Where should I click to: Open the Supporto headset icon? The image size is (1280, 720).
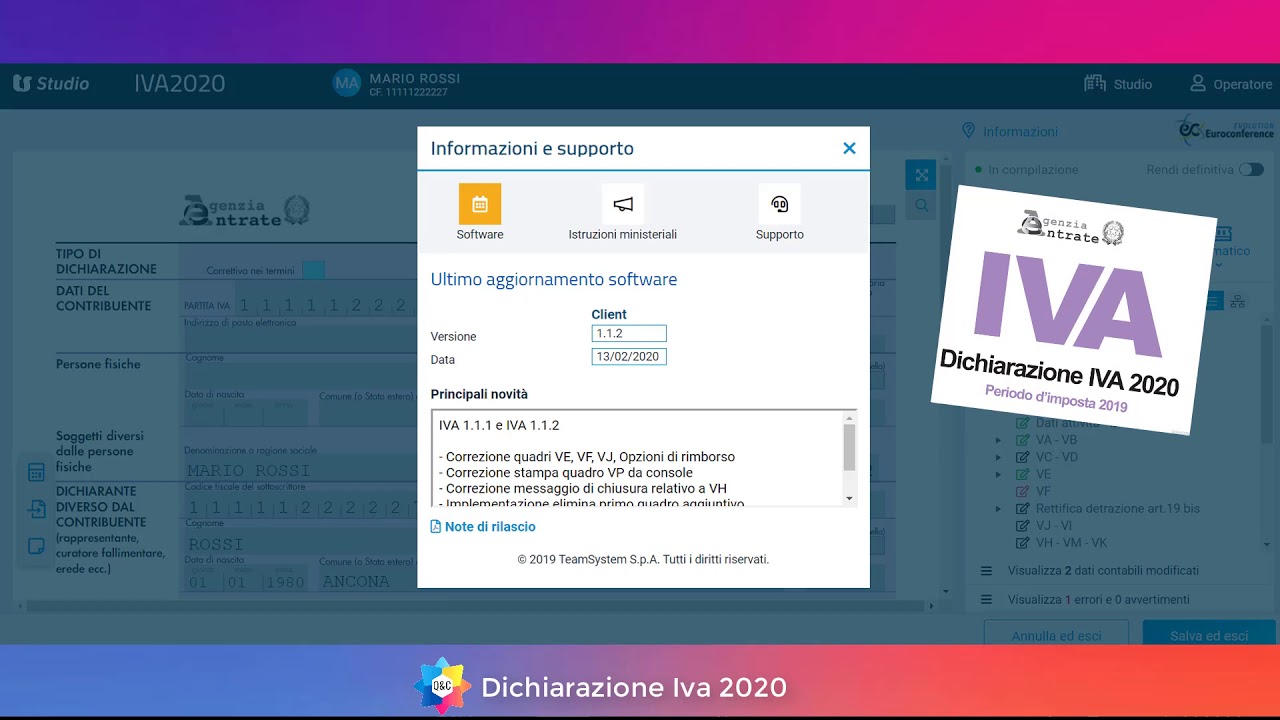[x=780, y=204]
